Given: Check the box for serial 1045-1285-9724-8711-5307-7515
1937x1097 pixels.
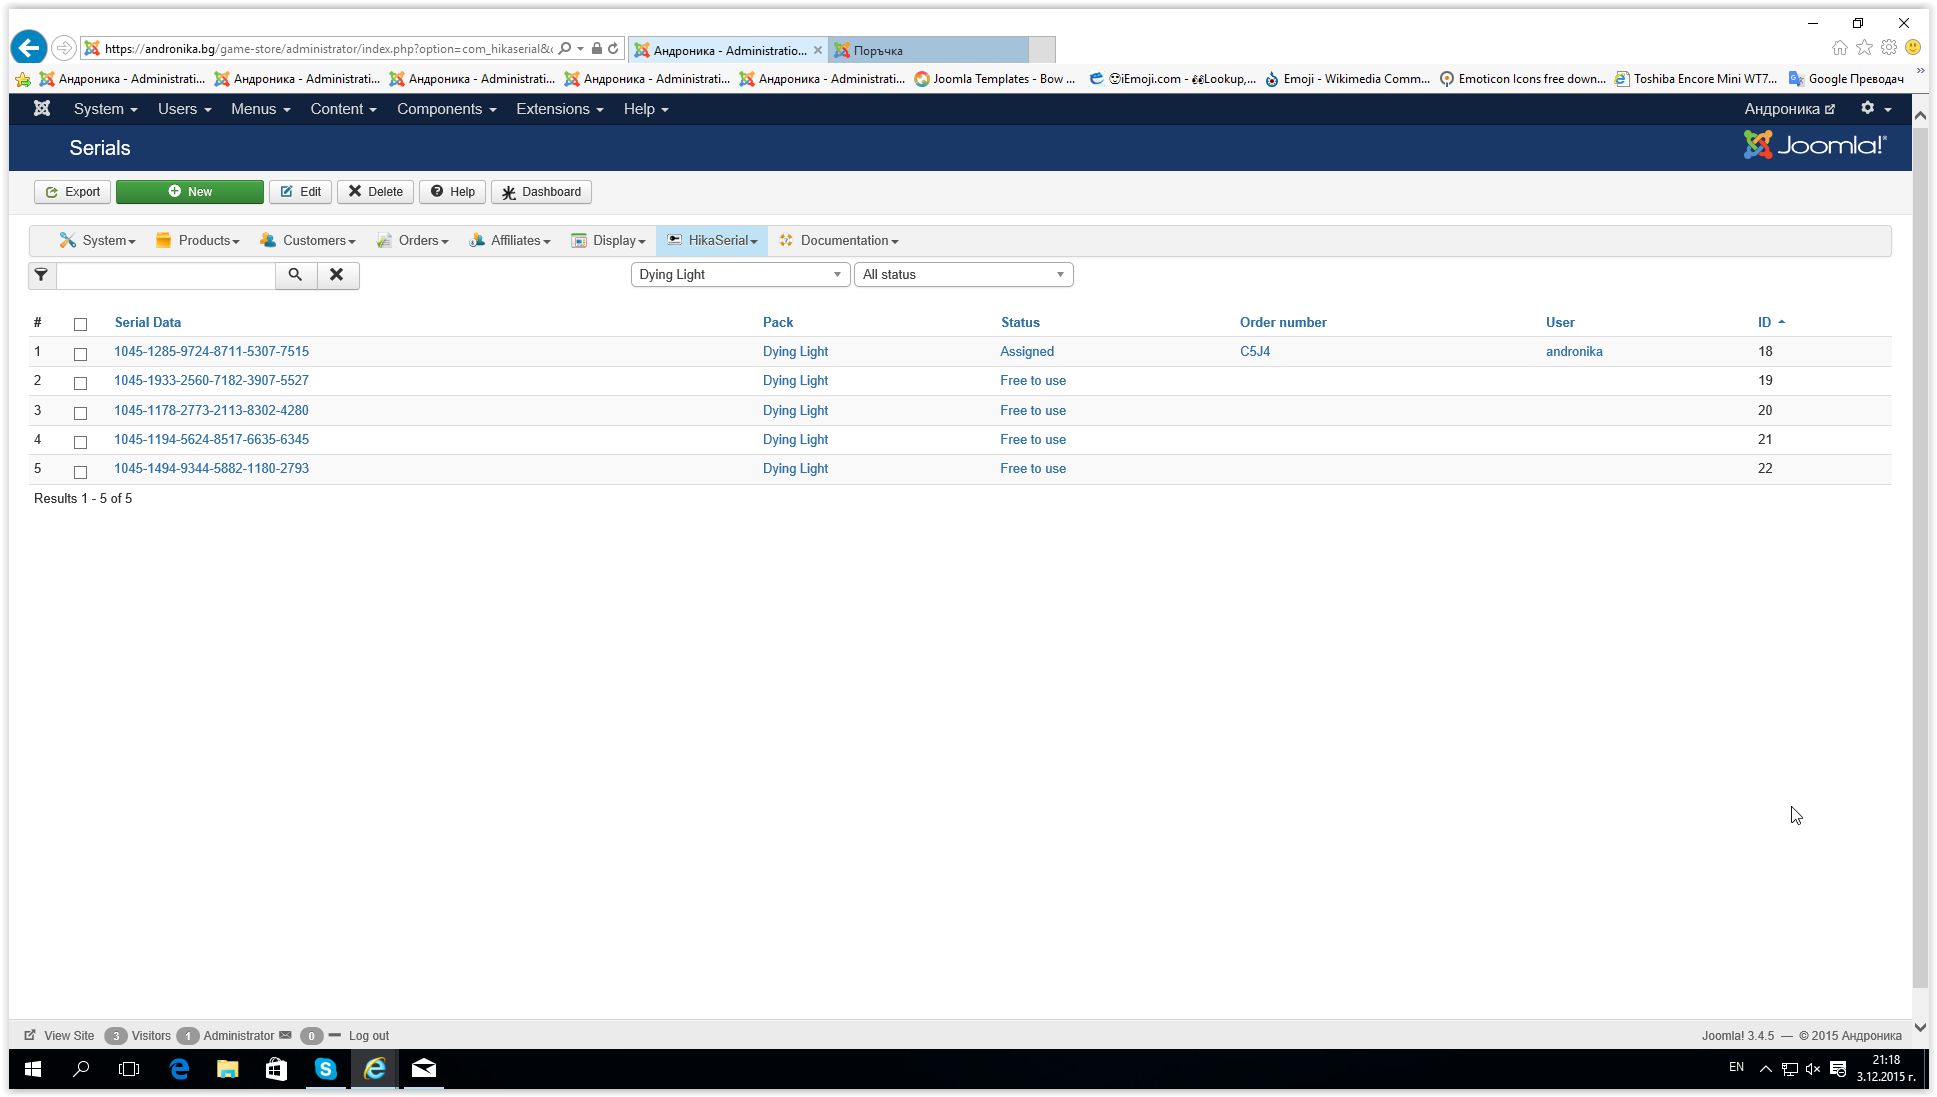Looking at the screenshot, I should pos(81,354).
